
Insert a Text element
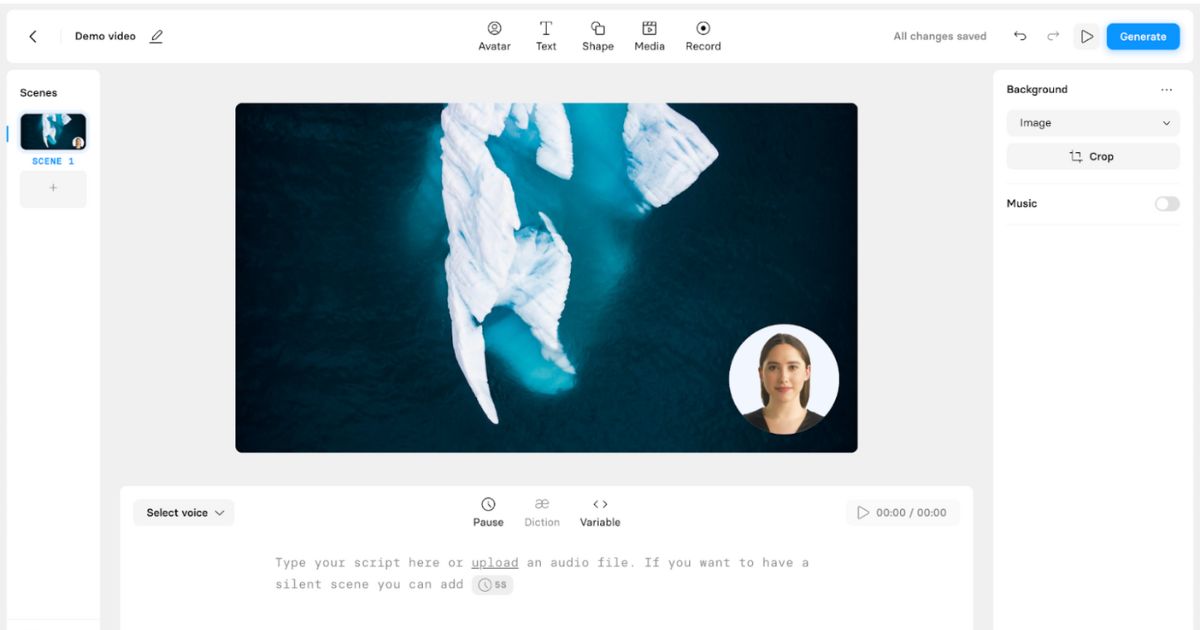[x=546, y=36]
